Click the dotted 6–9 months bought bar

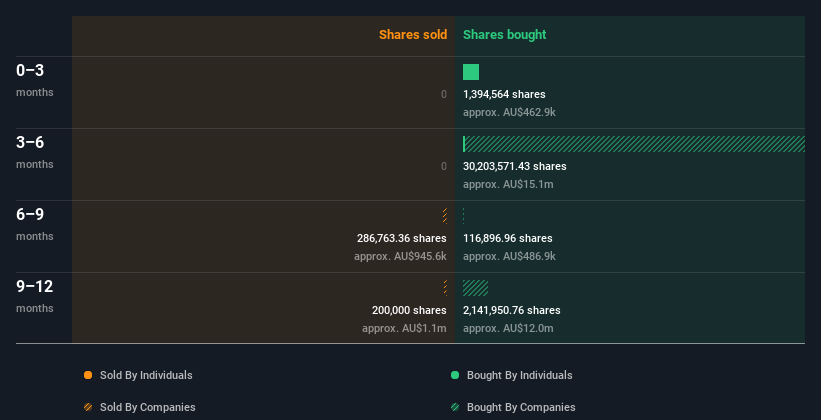click(464, 216)
